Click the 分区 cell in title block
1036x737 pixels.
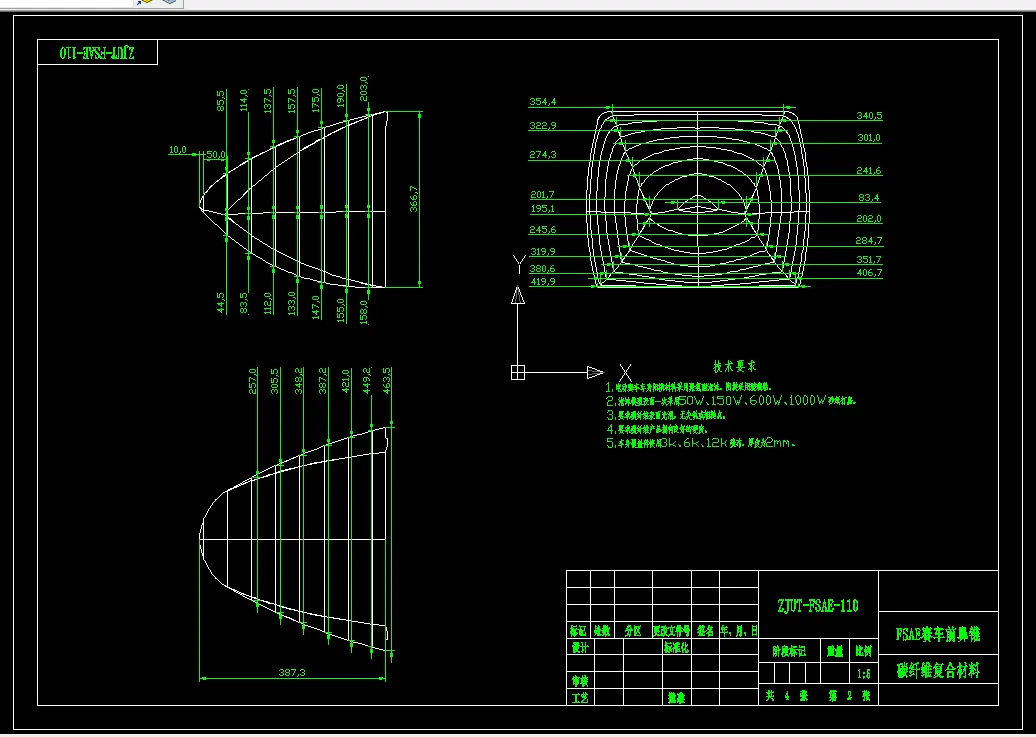pos(633,631)
